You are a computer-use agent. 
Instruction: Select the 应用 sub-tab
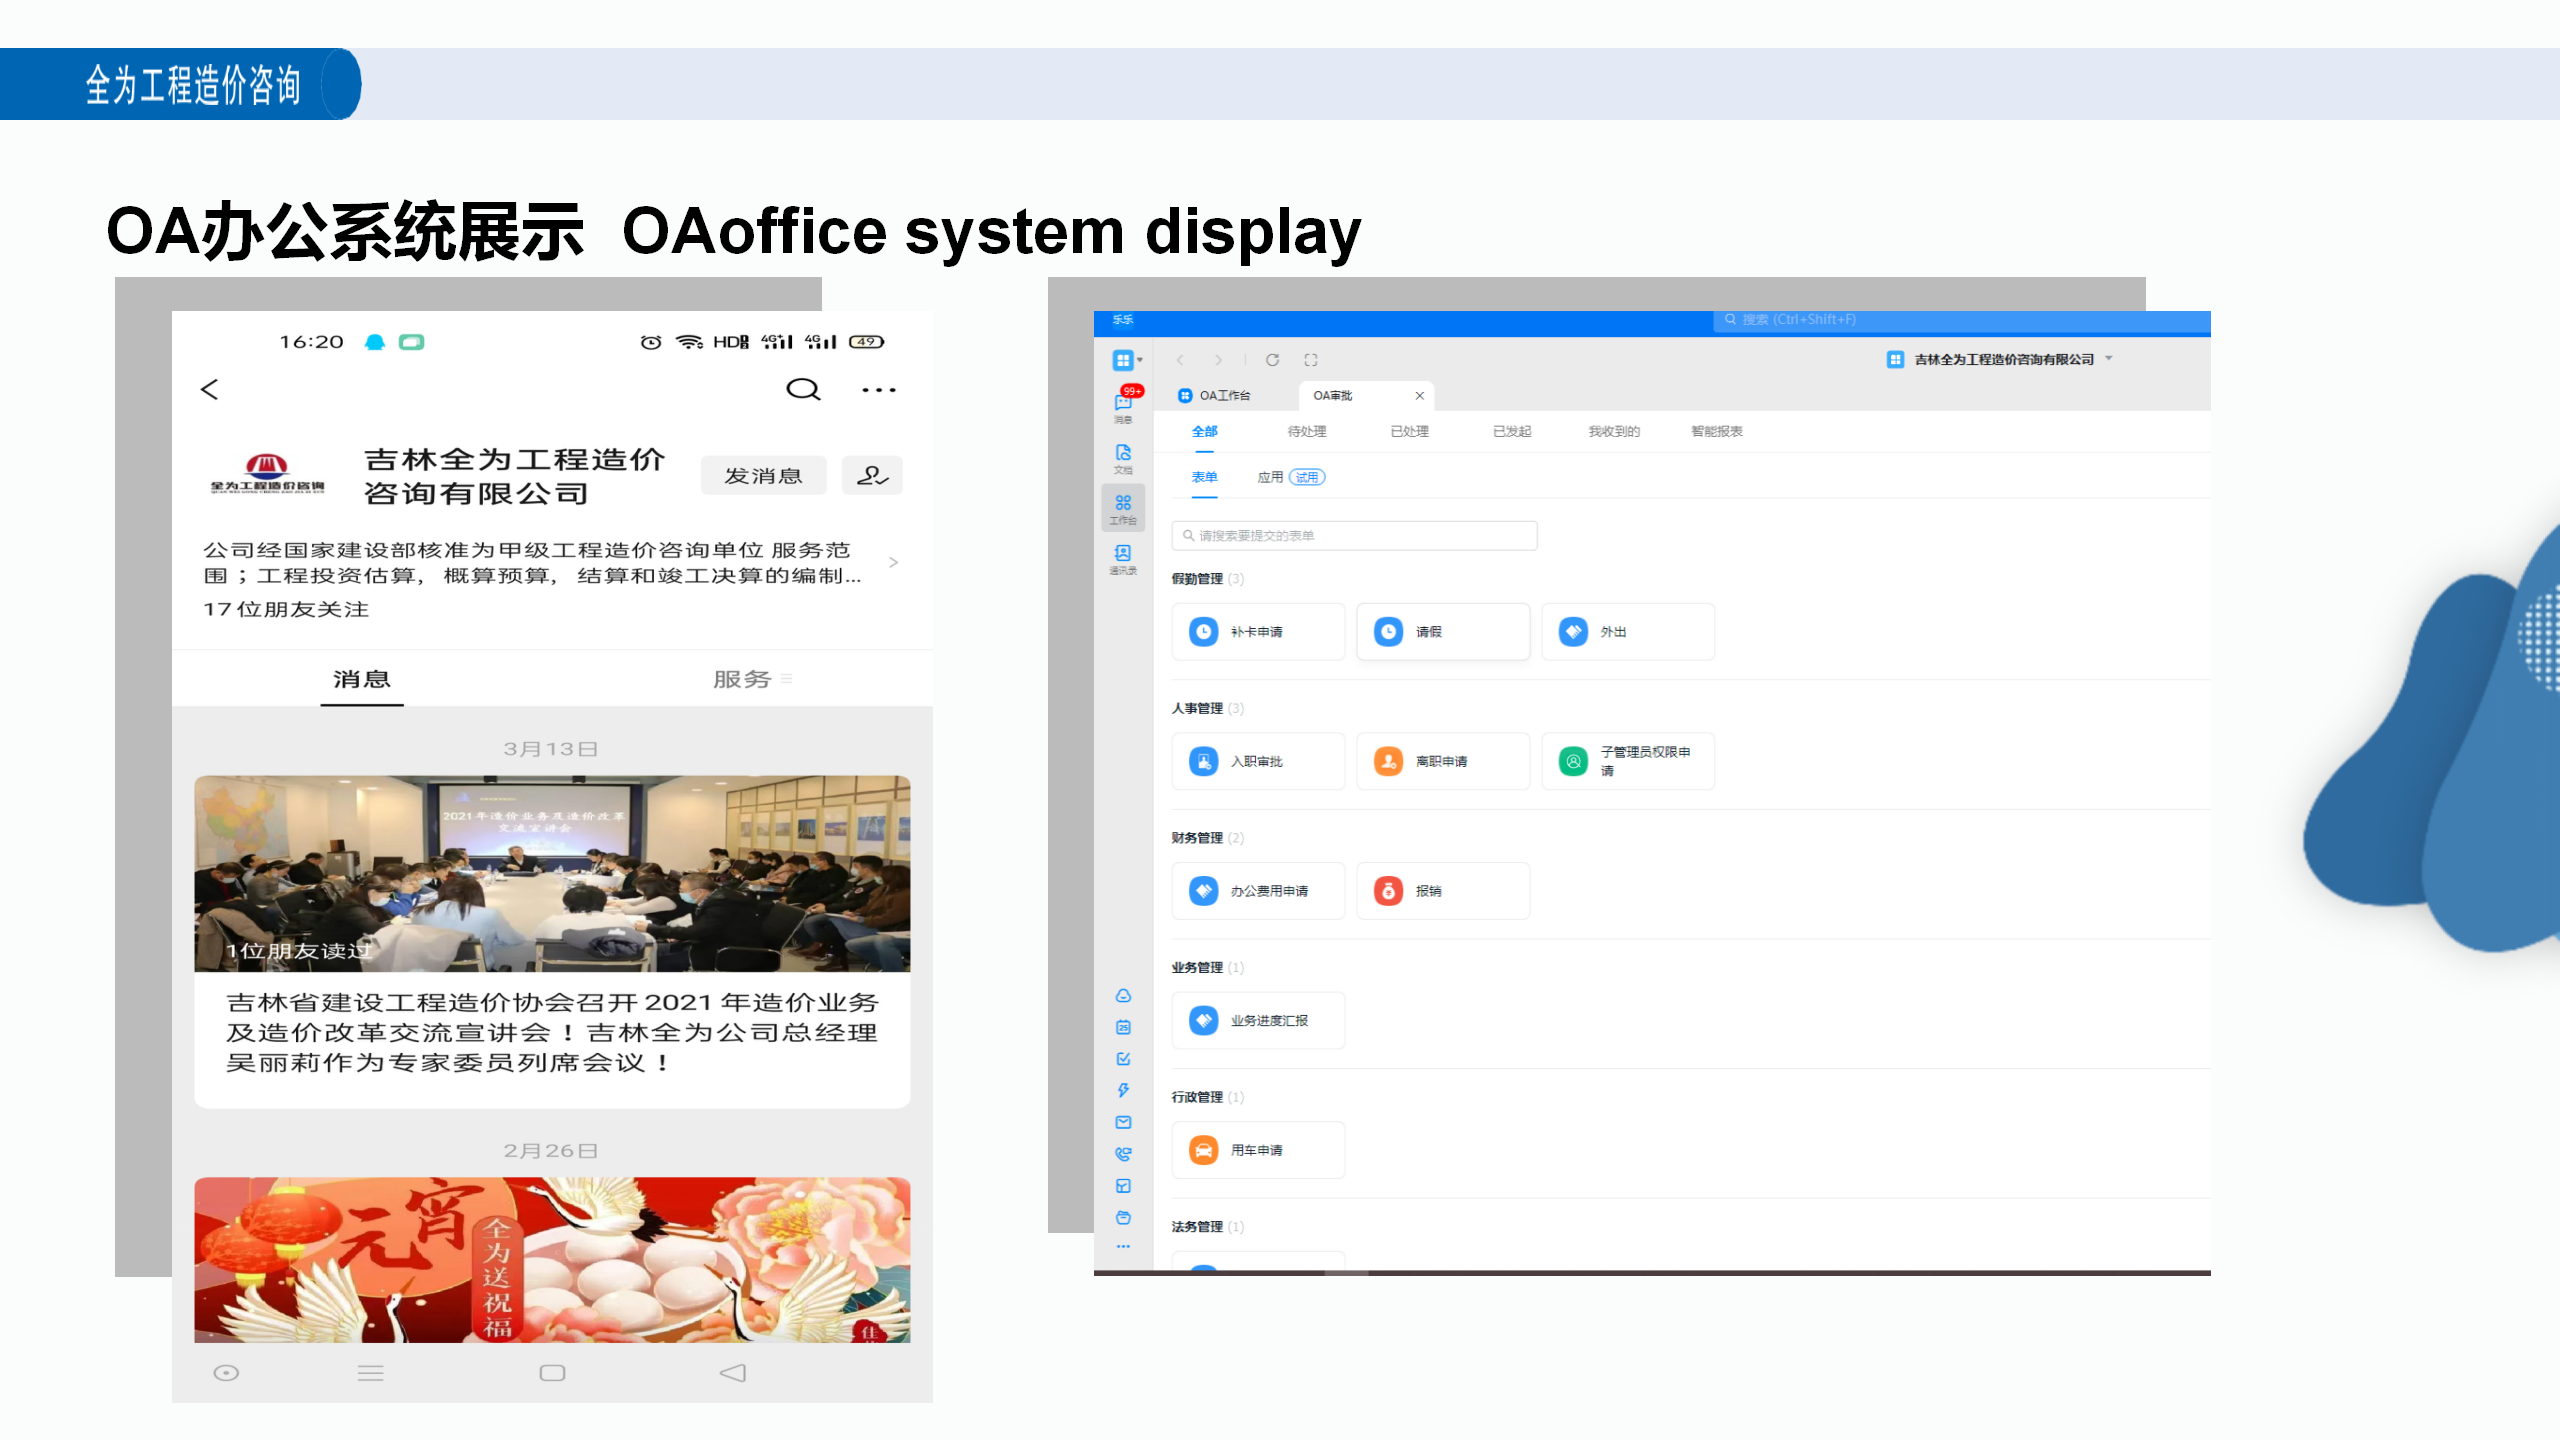[x=1270, y=477]
